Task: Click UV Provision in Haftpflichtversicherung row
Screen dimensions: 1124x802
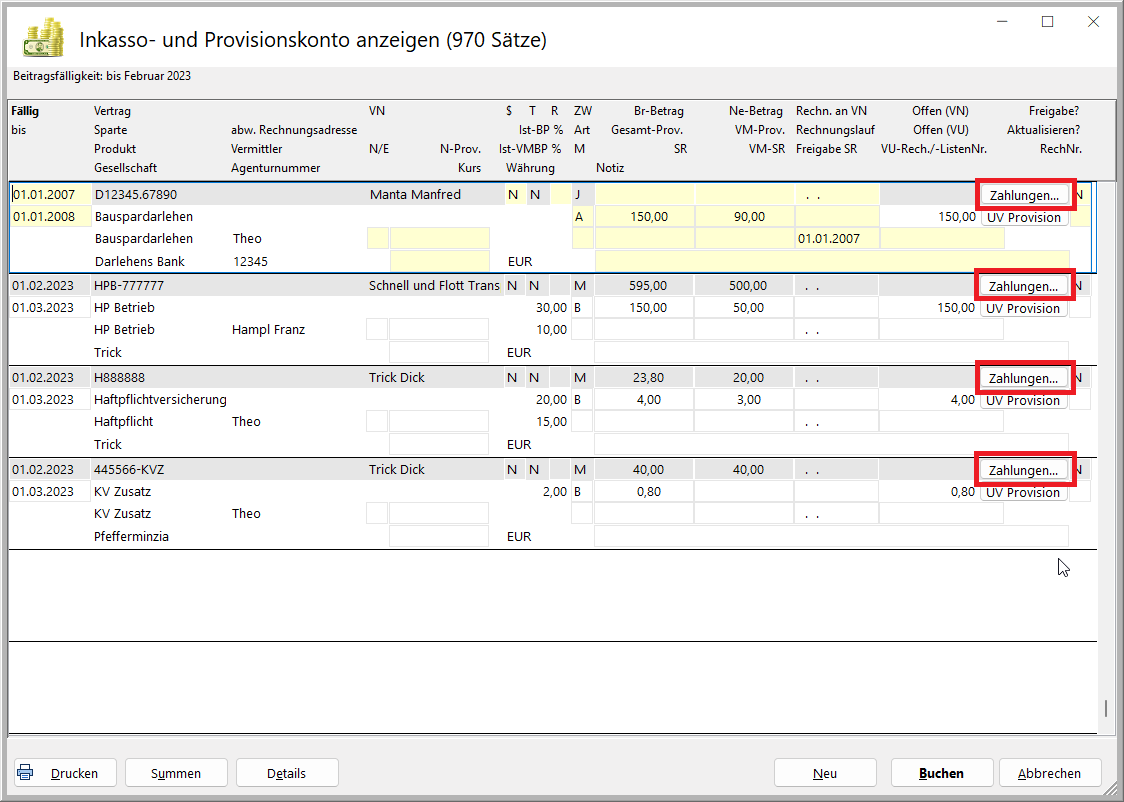Action: (x=1023, y=401)
